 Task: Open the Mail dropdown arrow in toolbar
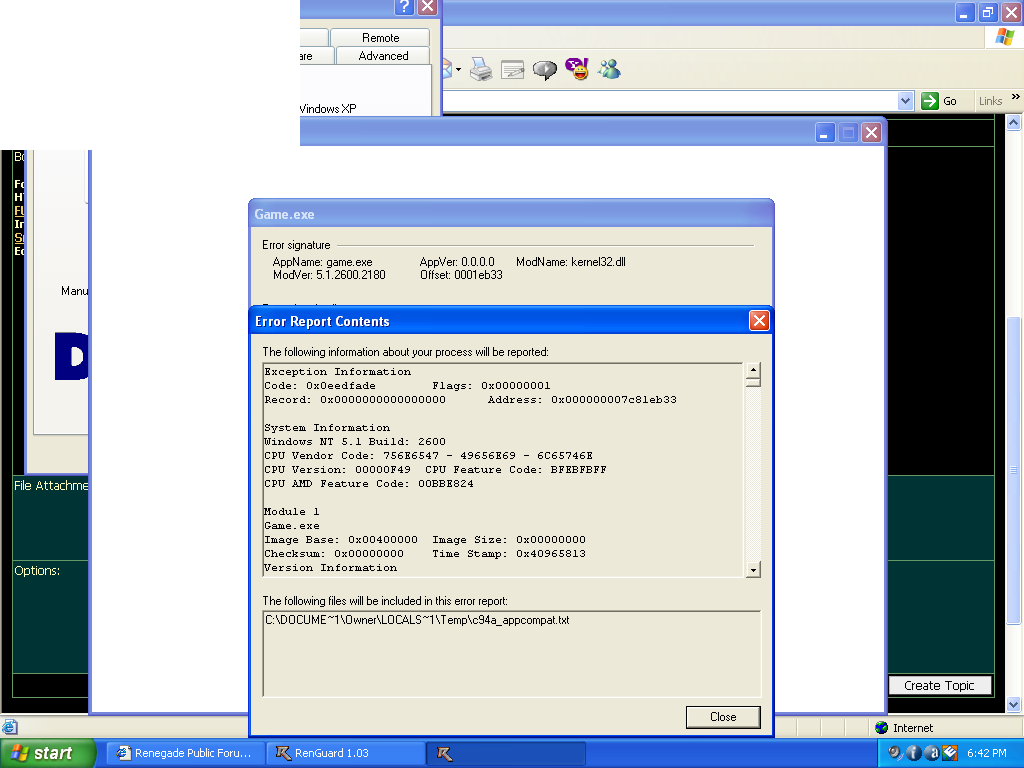coord(458,69)
